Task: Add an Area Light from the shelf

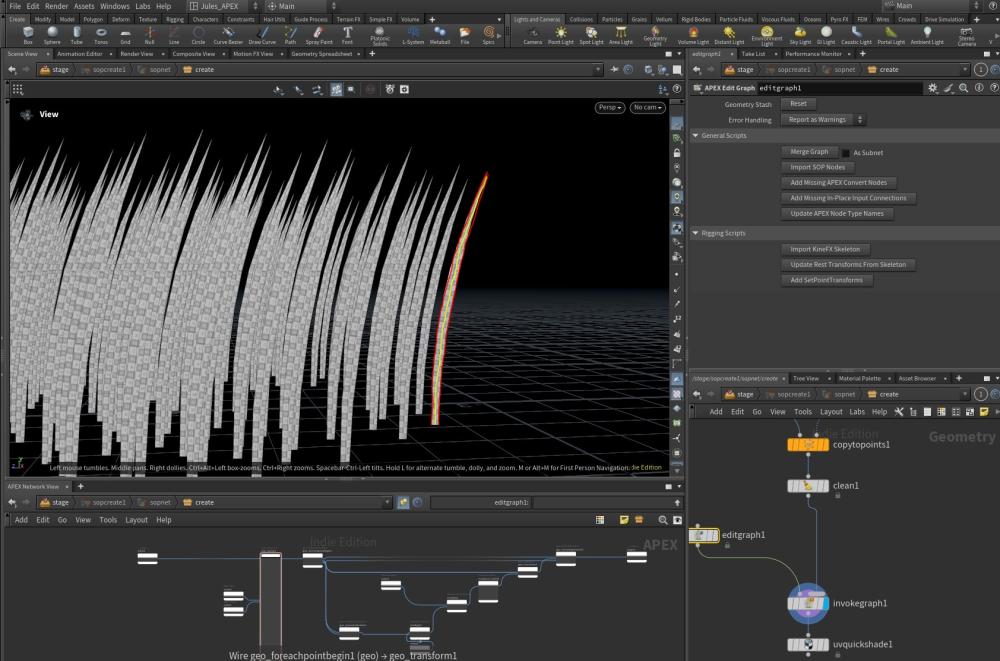Action: coord(621,35)
